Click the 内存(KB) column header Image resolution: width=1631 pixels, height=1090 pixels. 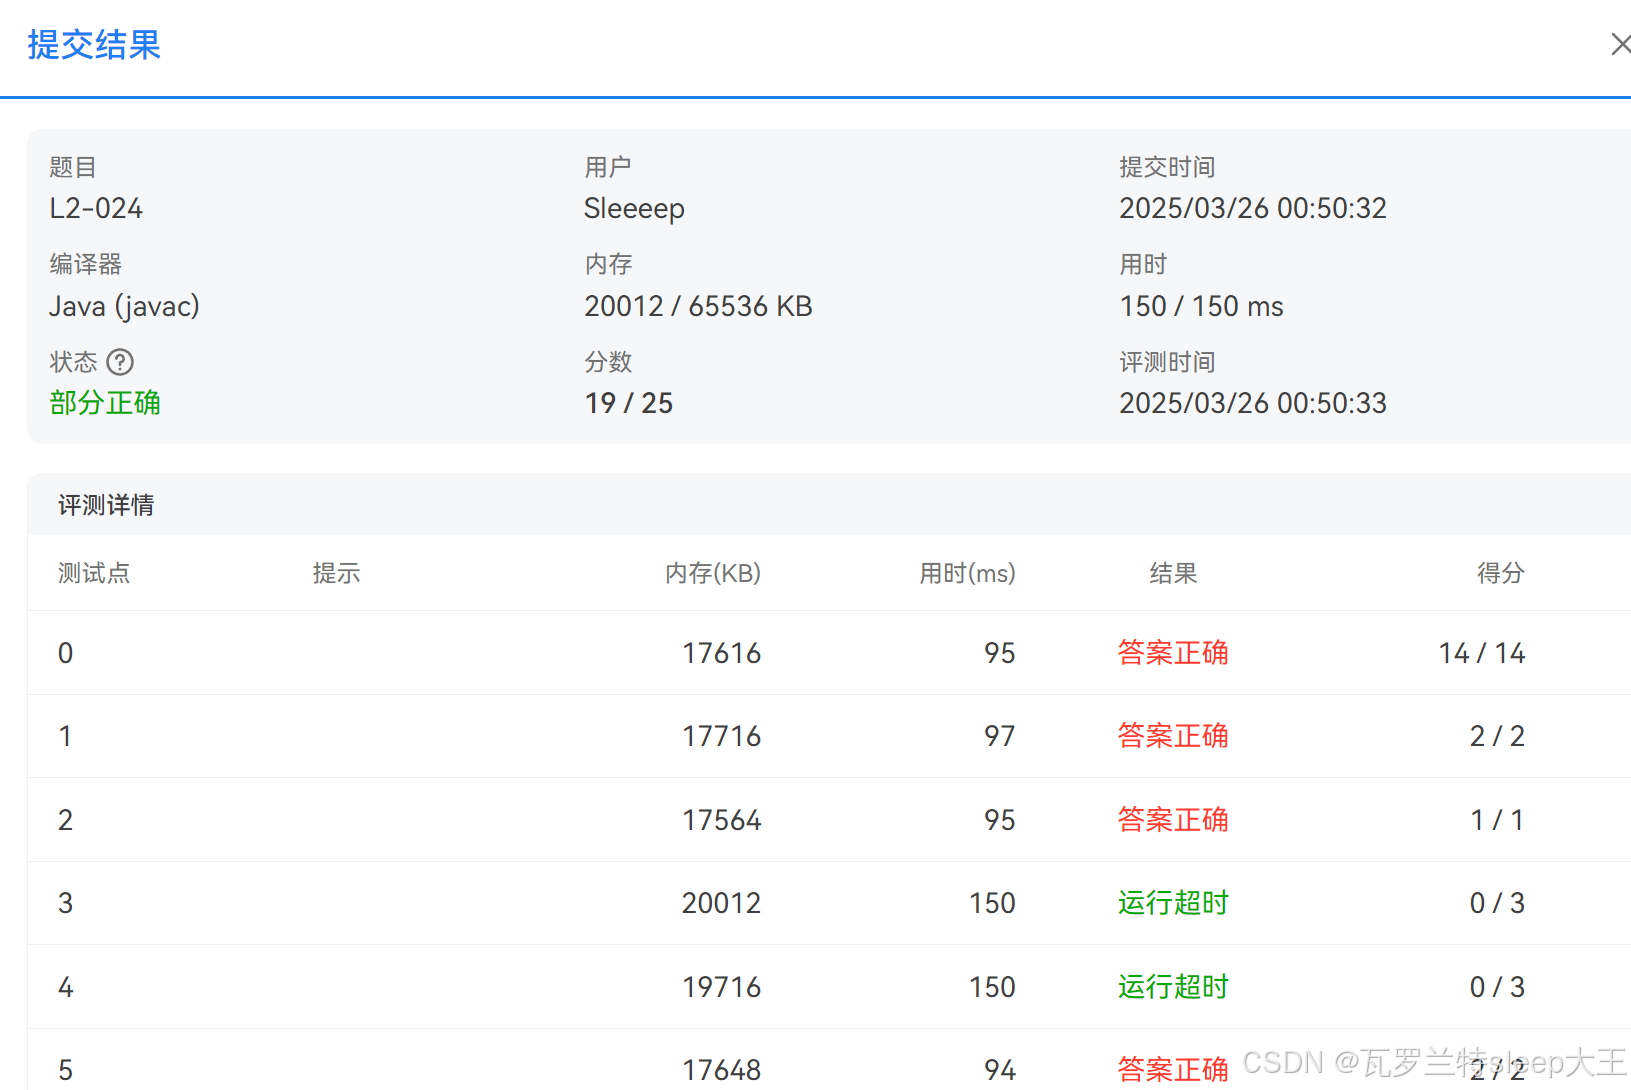click(713, 573)
